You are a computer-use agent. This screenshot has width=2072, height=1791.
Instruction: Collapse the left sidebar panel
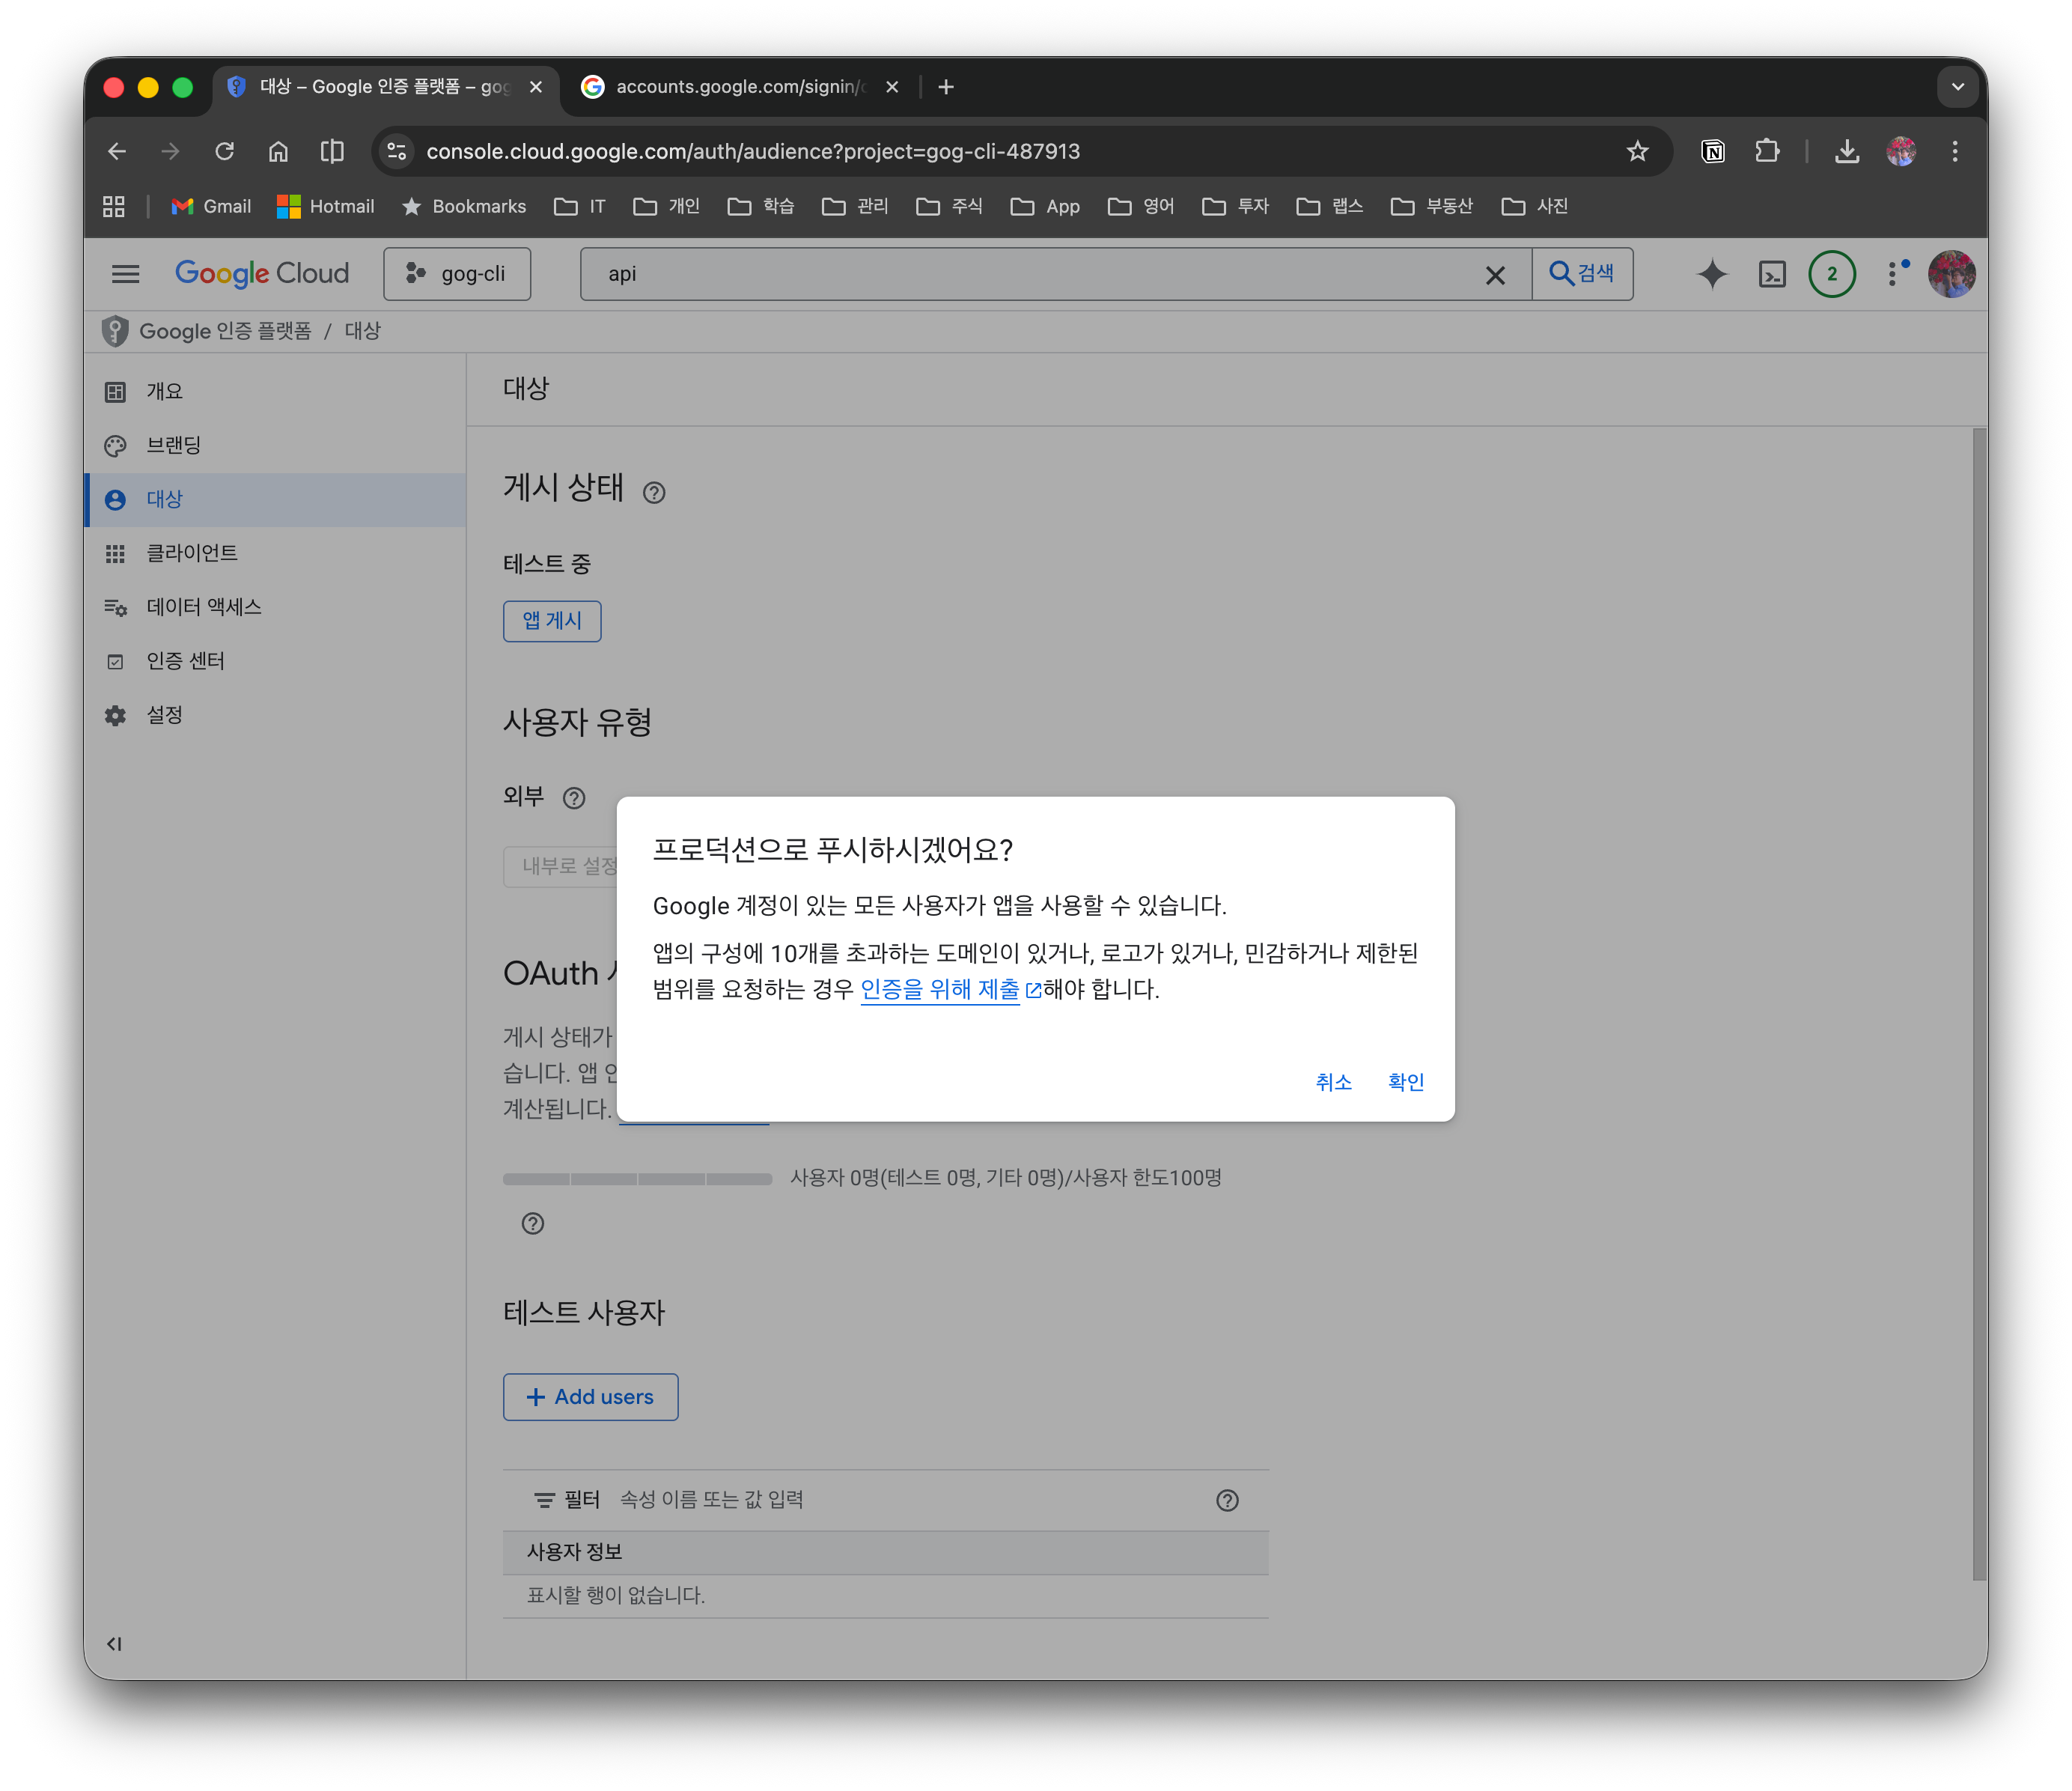(114, 1644)
